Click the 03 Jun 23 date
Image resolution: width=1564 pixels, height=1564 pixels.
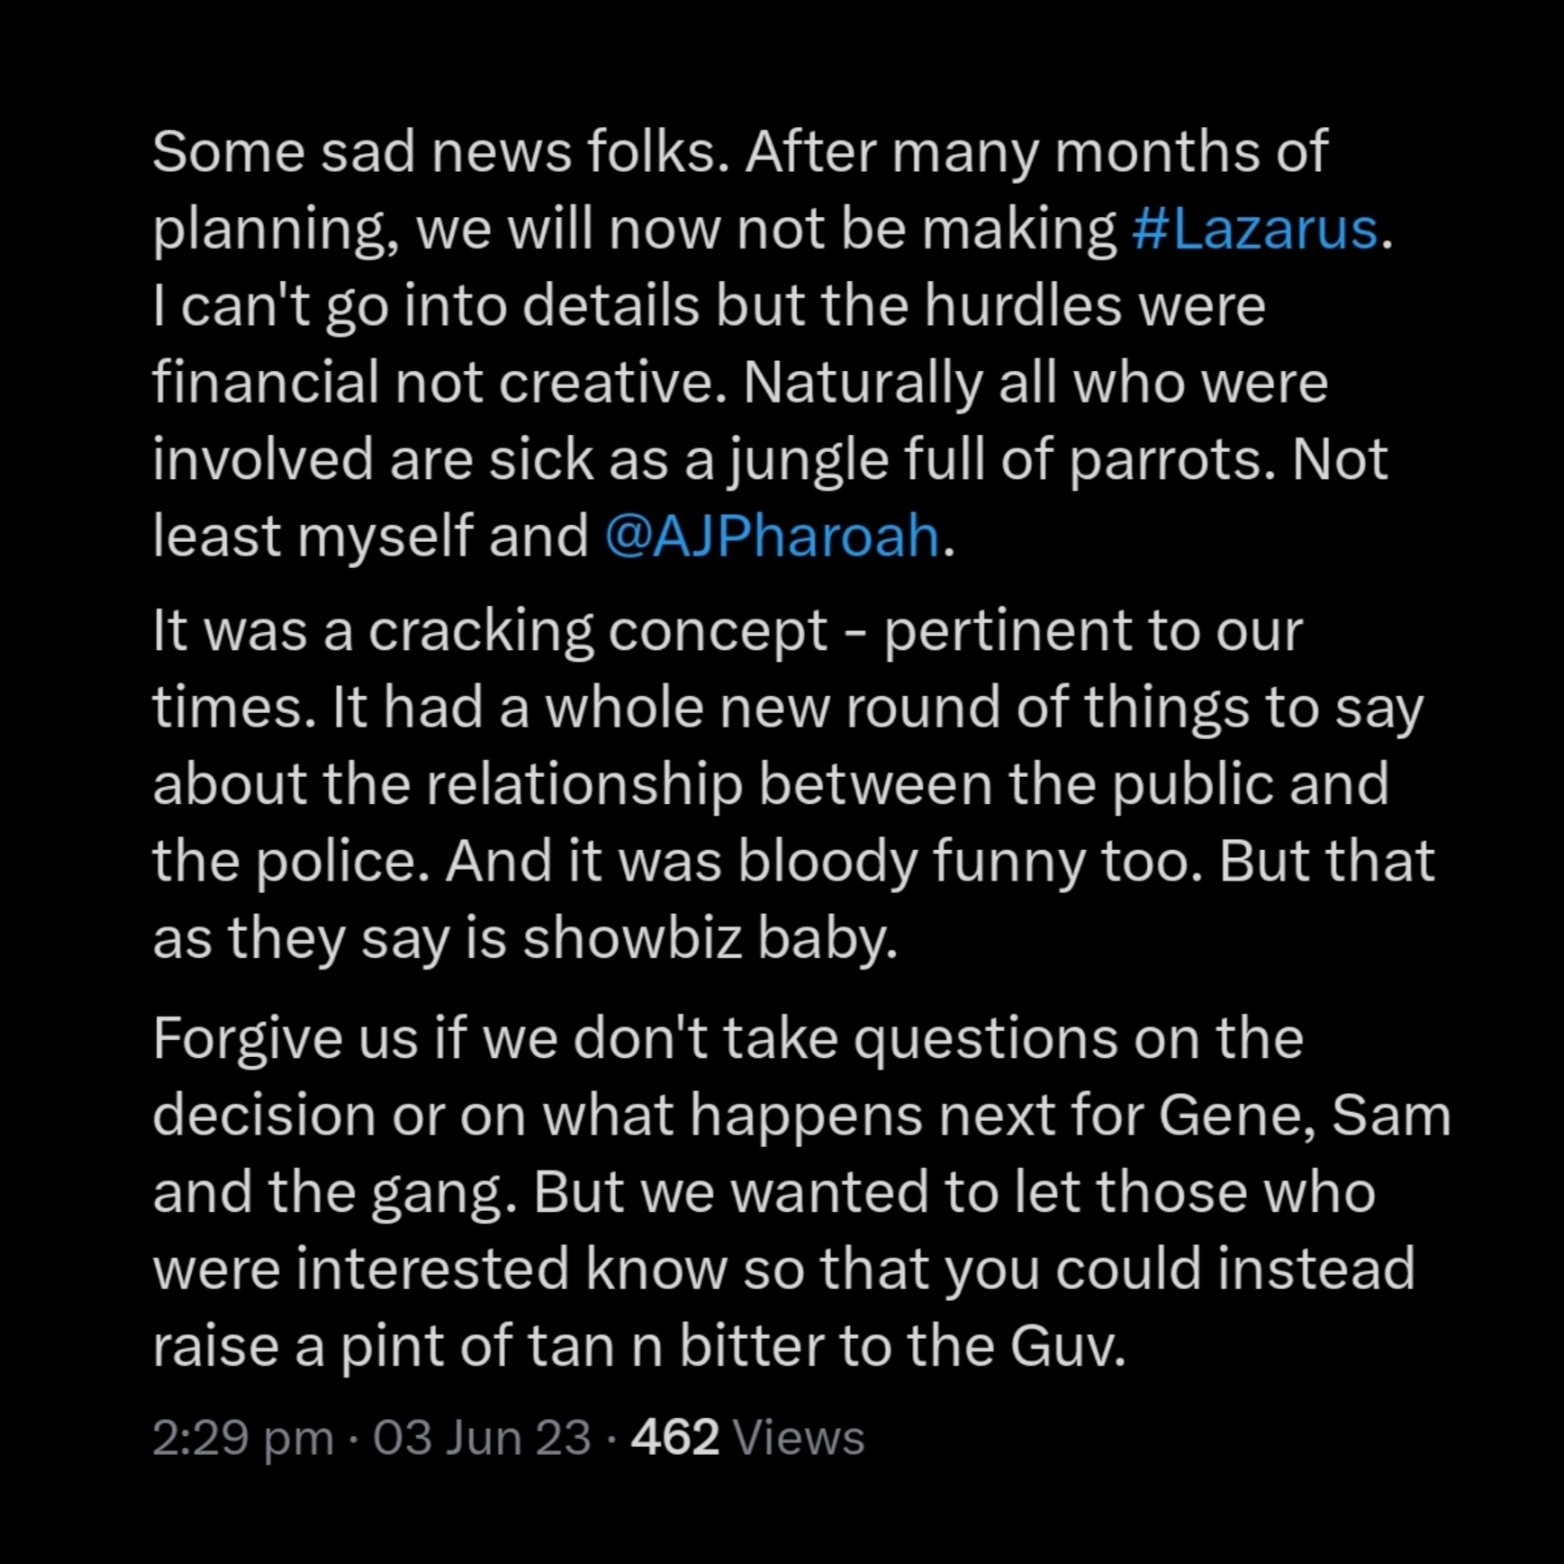[481, 1438]
